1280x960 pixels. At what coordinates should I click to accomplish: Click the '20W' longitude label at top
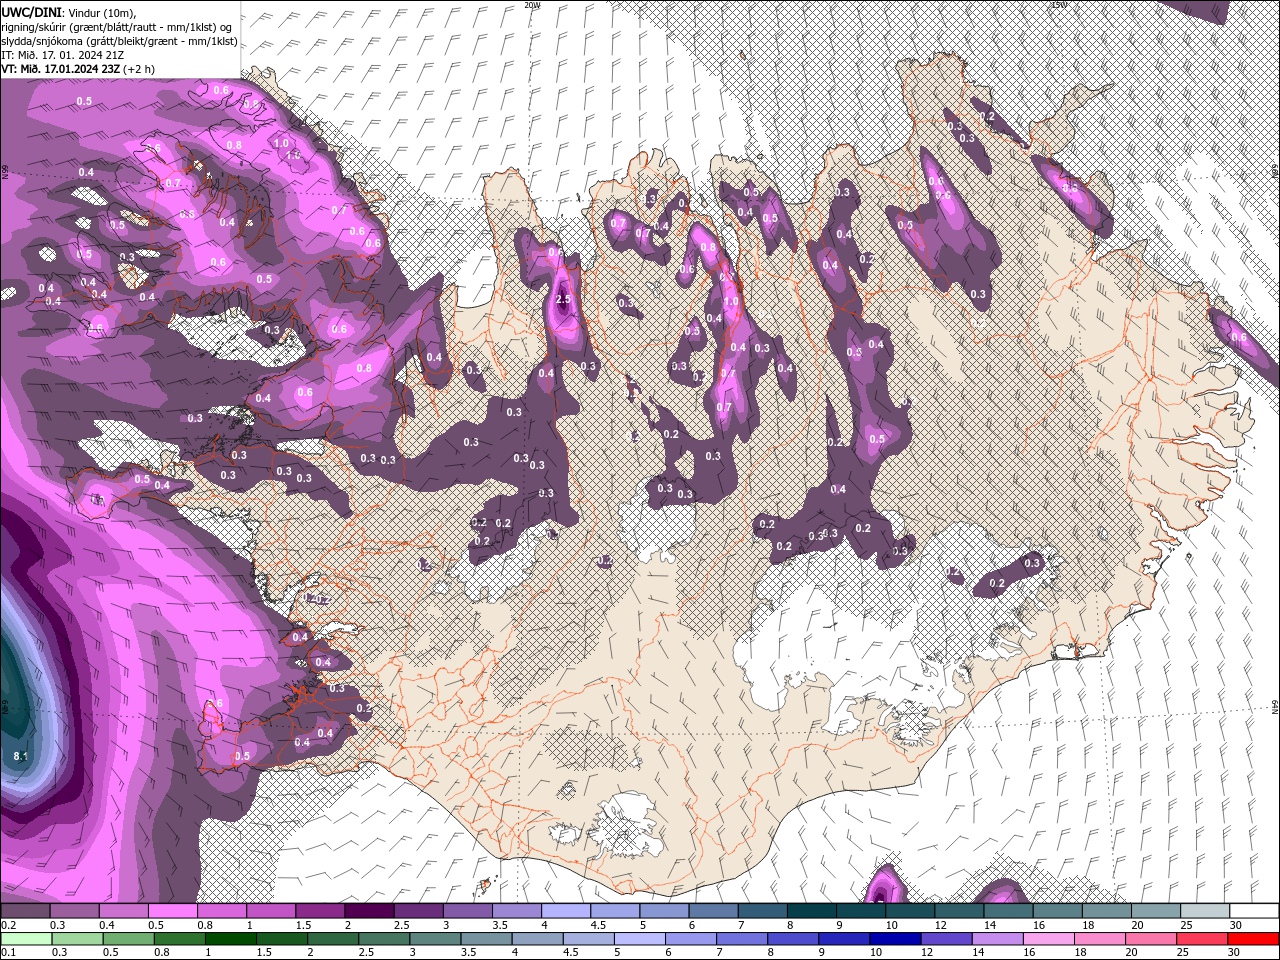click(532, 5)
